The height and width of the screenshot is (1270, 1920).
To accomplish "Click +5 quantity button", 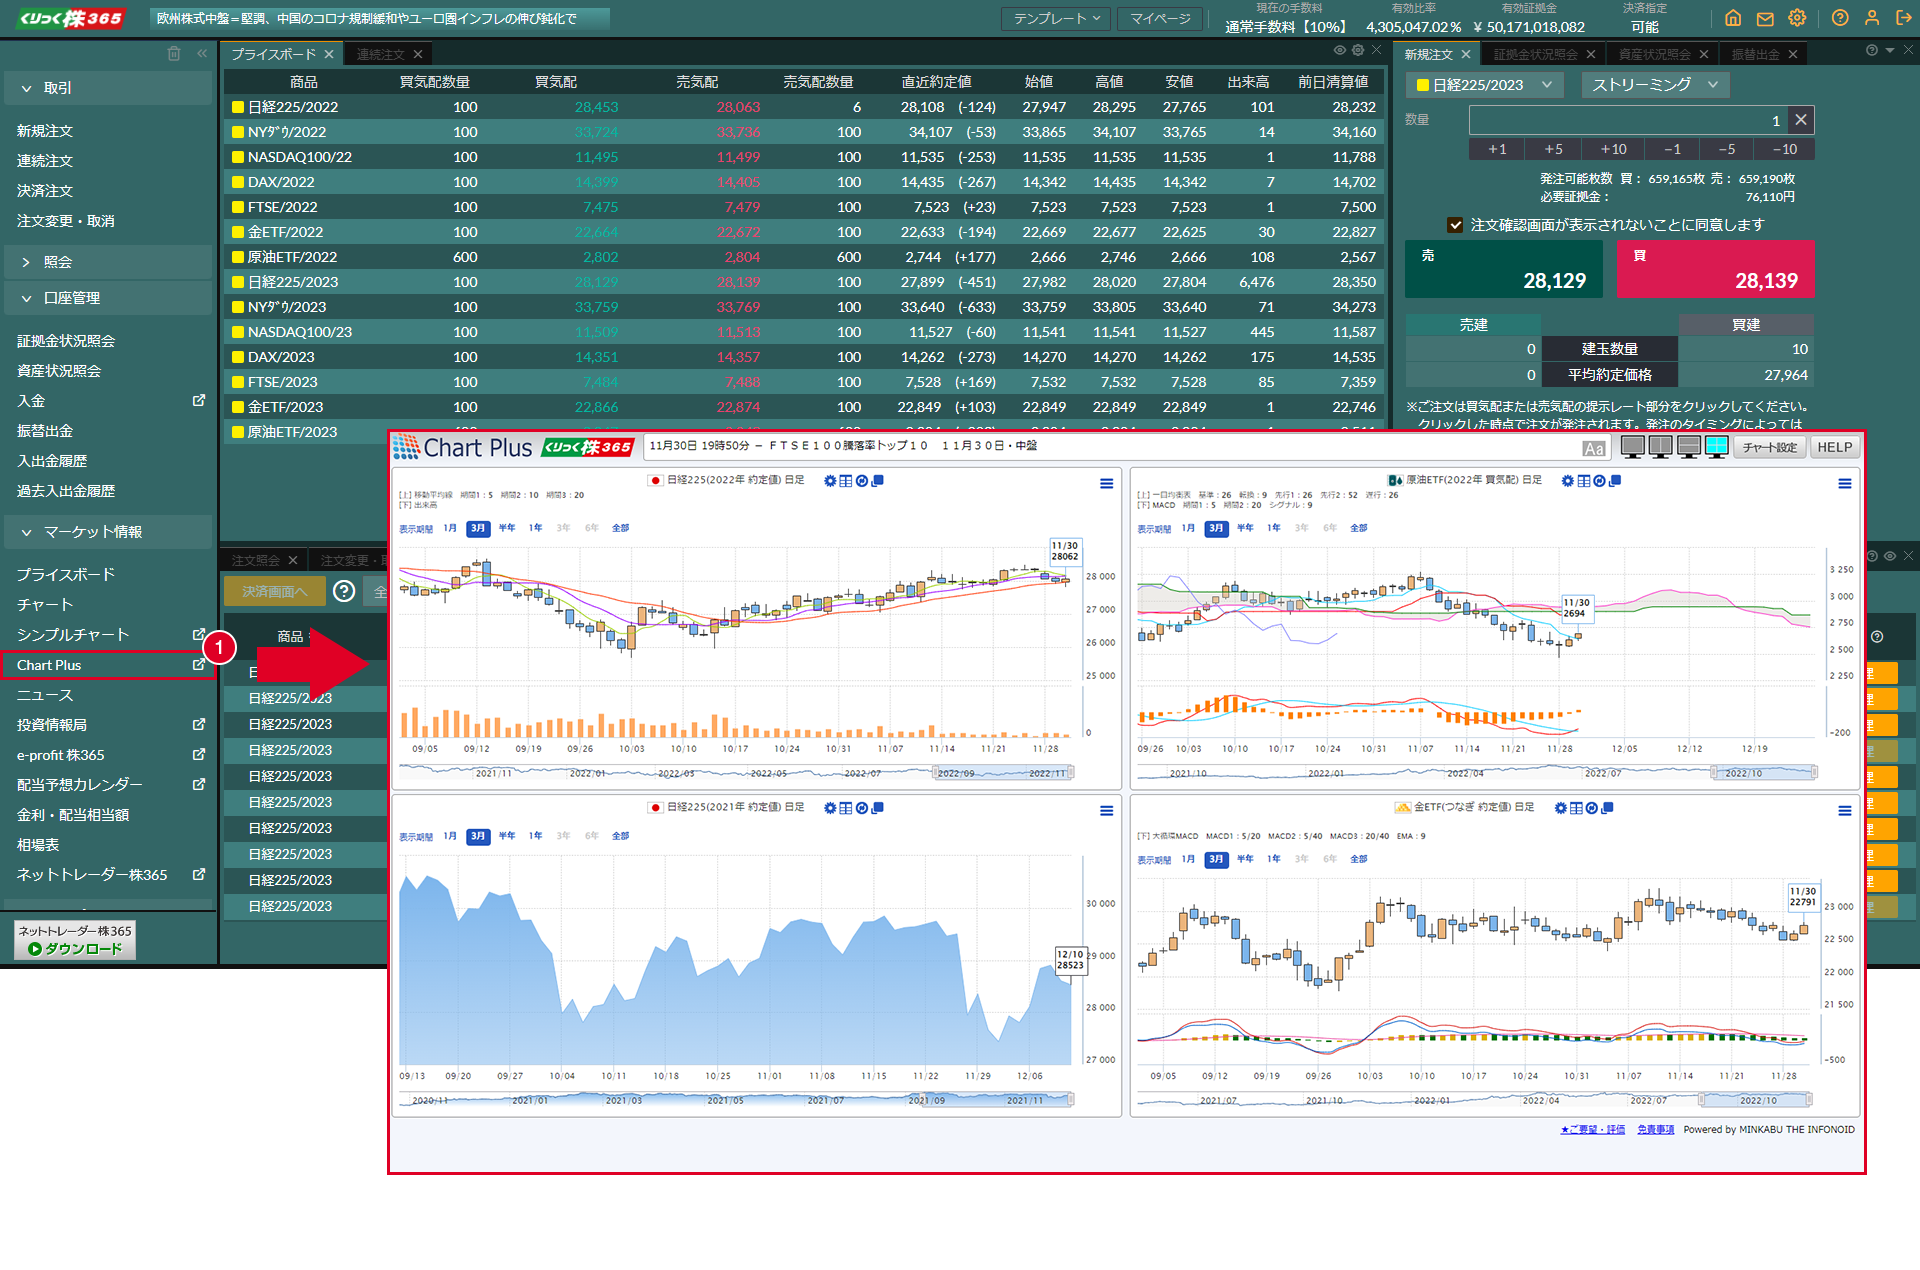I will pyautogui.click(x=1554, y=149).
